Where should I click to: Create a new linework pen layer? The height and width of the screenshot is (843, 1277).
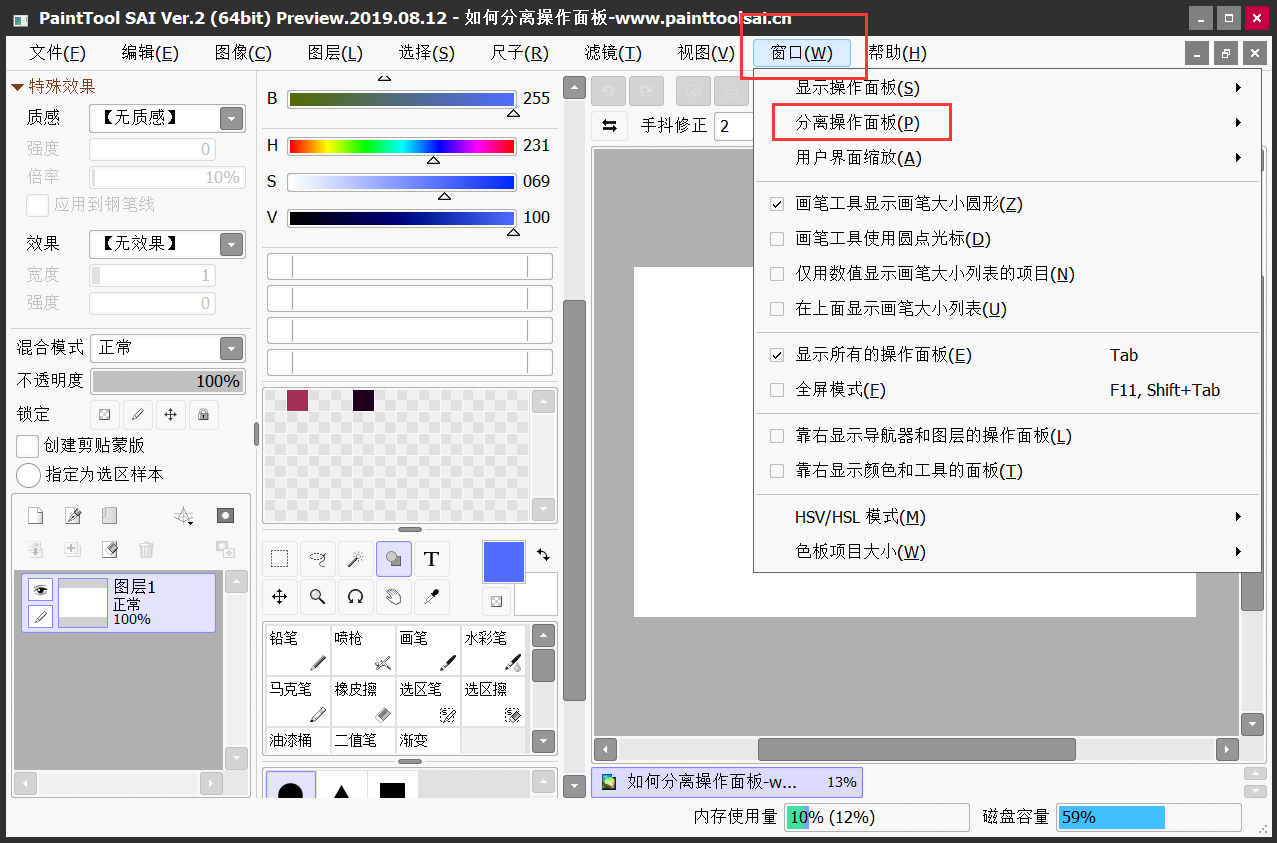click(72, 516)
